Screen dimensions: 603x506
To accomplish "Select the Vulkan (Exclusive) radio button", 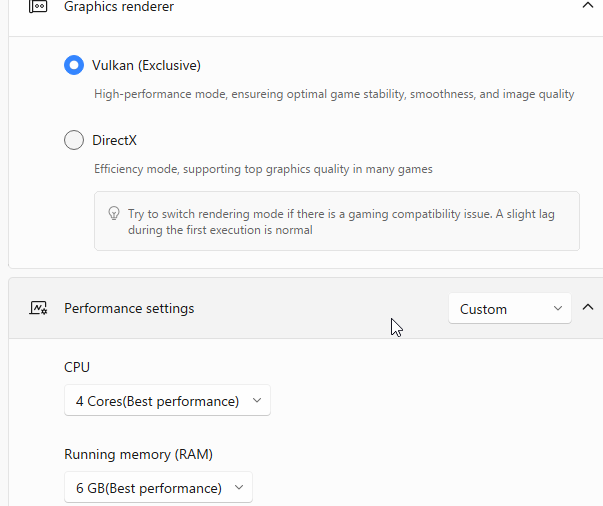I will tap(74, 65).
